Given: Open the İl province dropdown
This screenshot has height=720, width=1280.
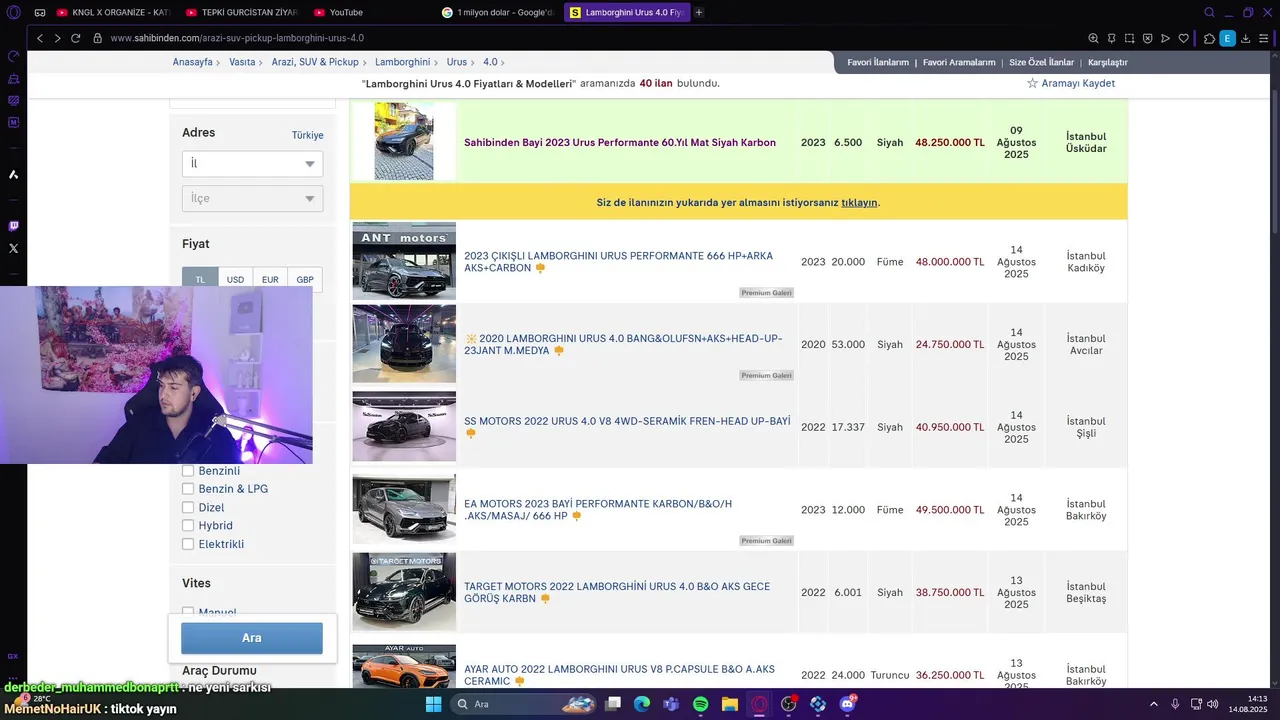Looking at the screenshot, I should pyautogui.click(x=252, y=164).
